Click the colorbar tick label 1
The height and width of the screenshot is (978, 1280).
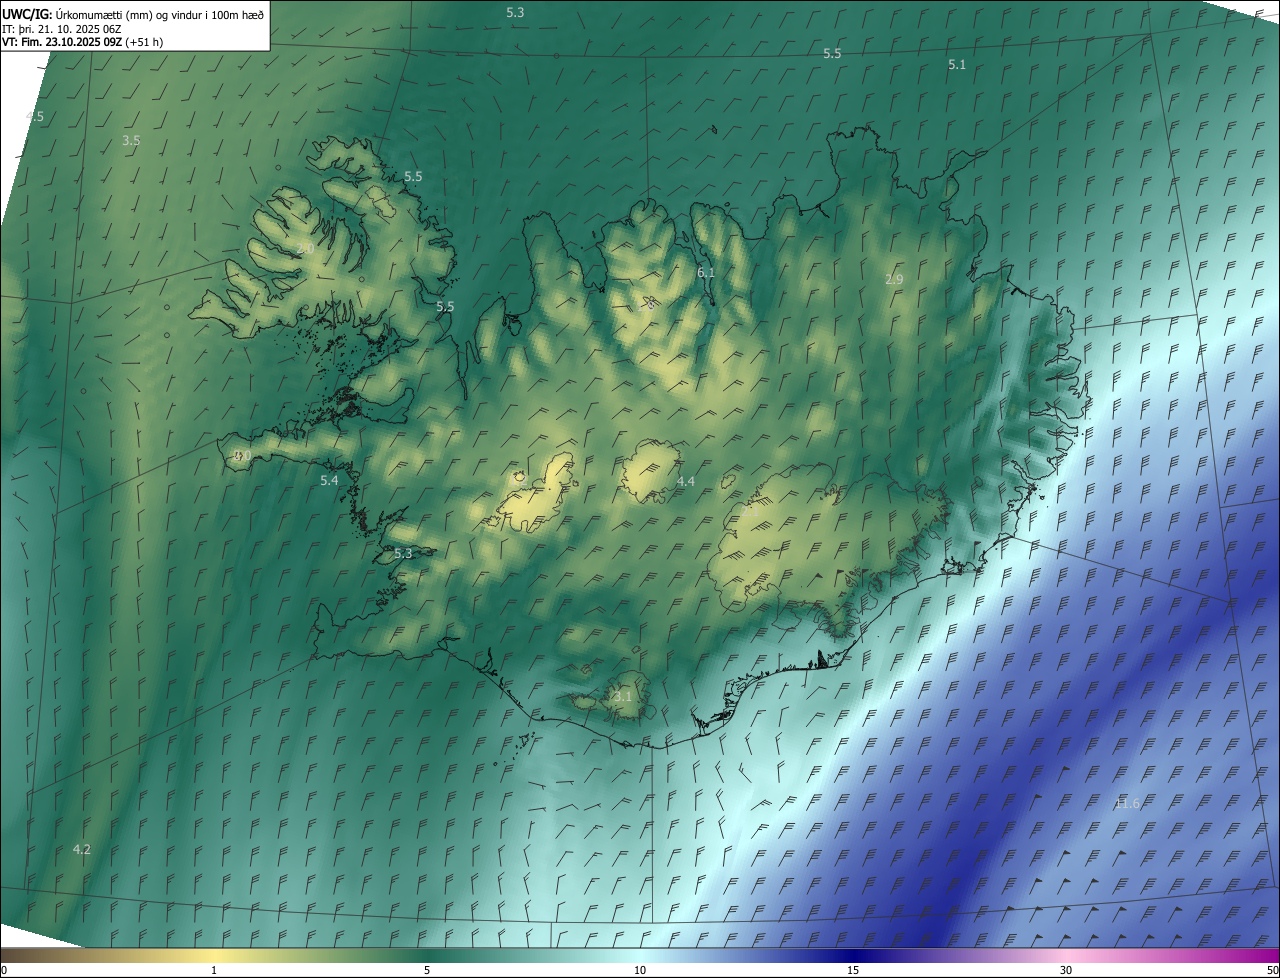(x=214, y=970)
